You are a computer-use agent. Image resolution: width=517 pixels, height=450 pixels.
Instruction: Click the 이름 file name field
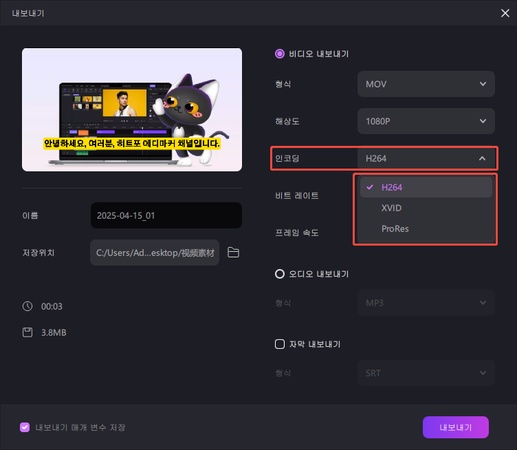pyautogui.click(x=166, y=215)
